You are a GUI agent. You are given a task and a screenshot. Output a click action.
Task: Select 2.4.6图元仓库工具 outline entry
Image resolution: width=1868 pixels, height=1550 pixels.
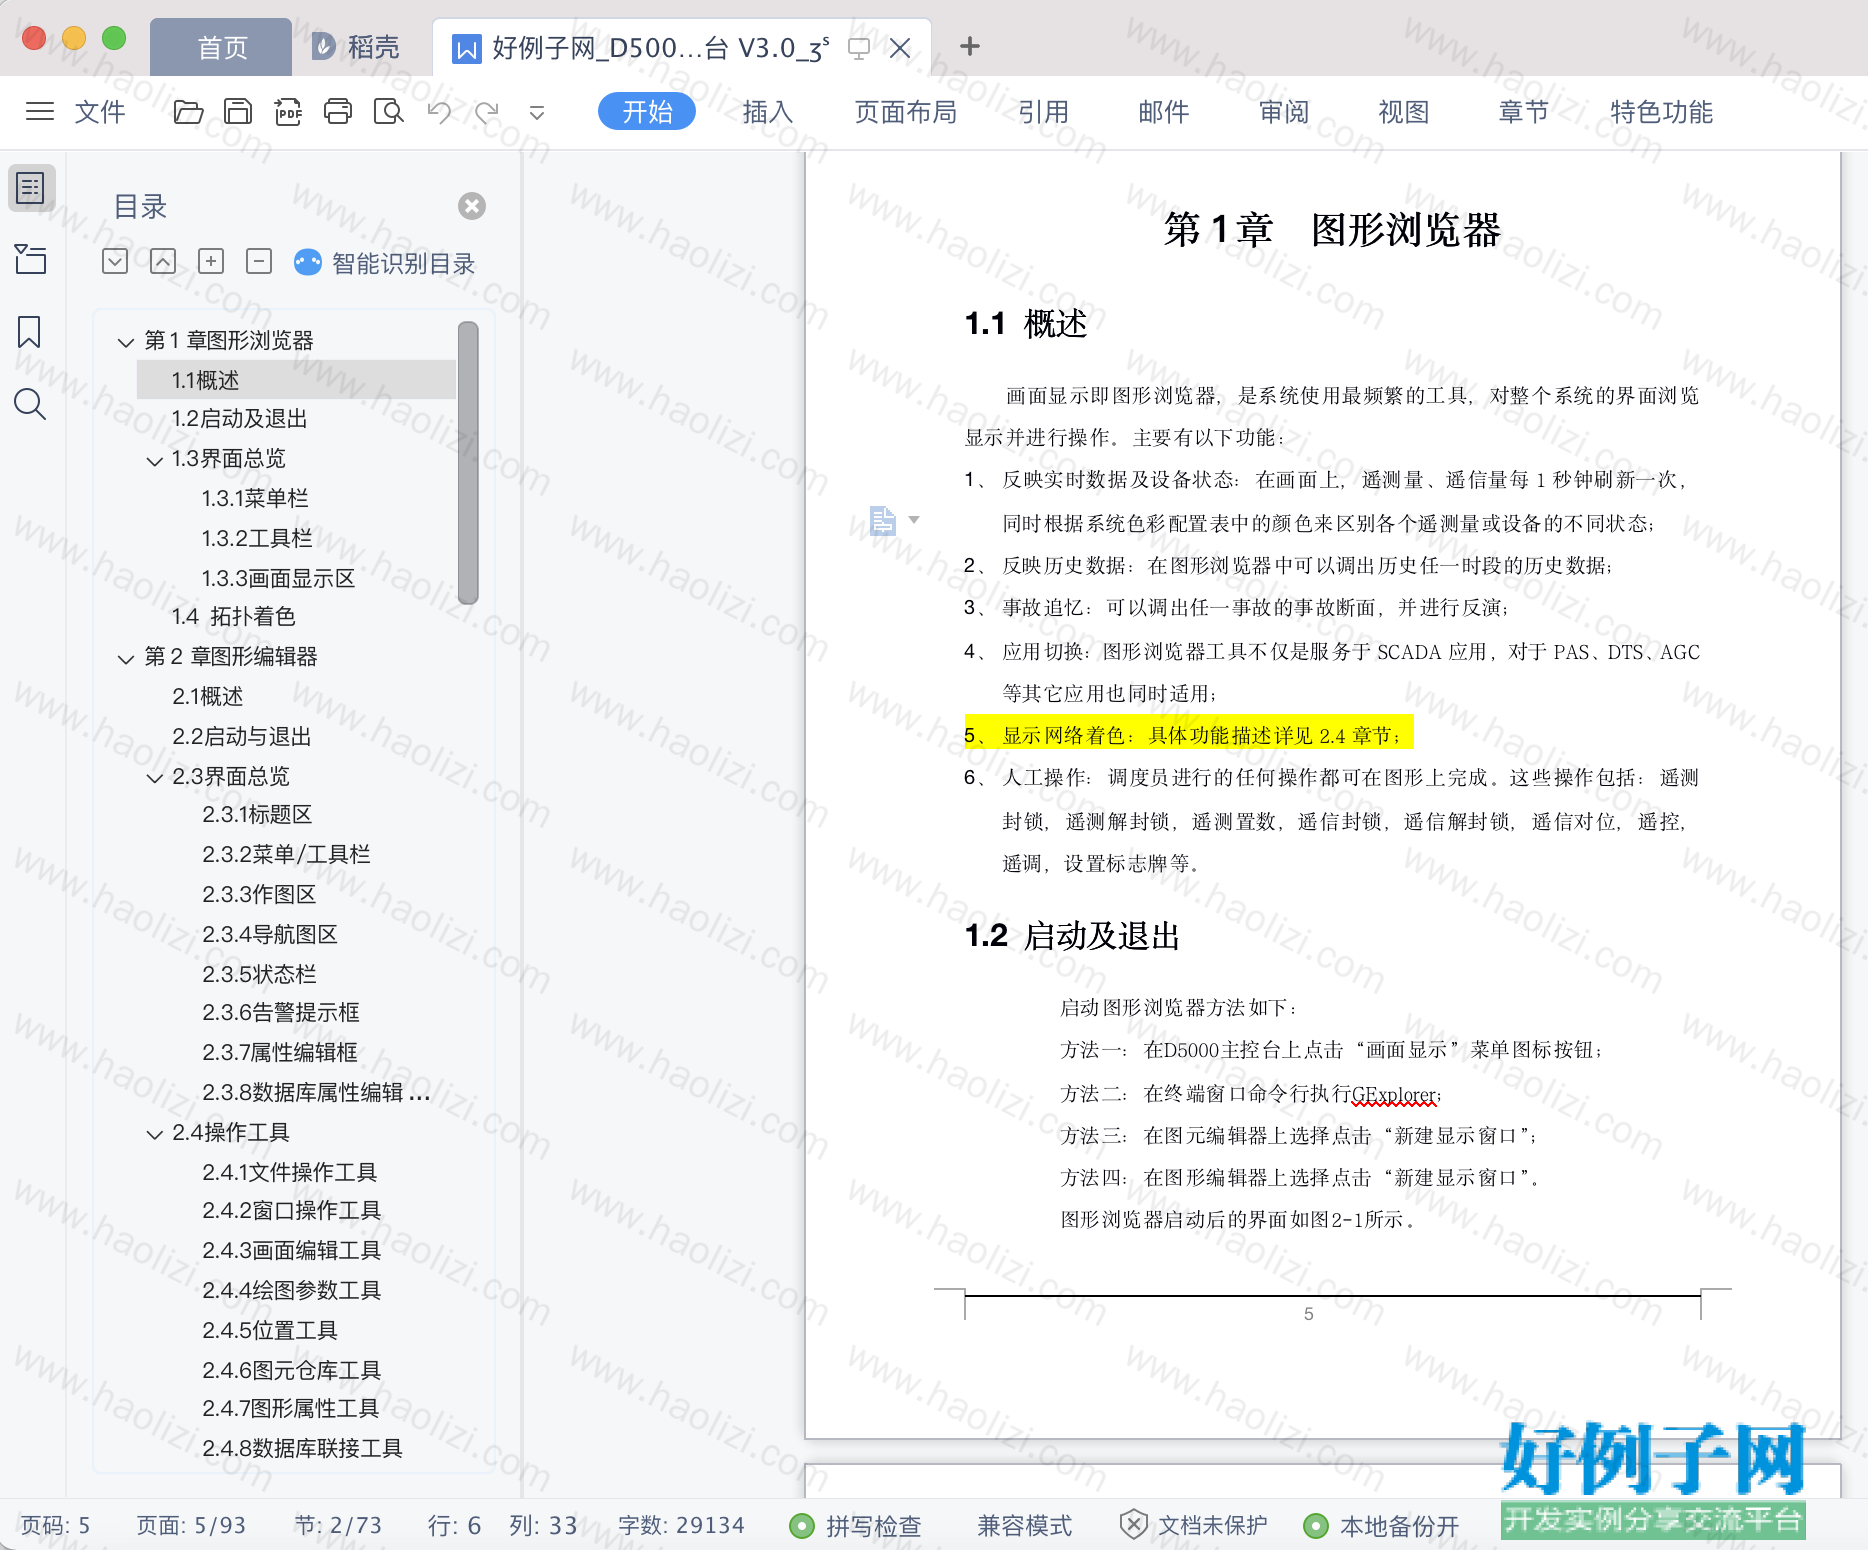(x=292, y=1370)
